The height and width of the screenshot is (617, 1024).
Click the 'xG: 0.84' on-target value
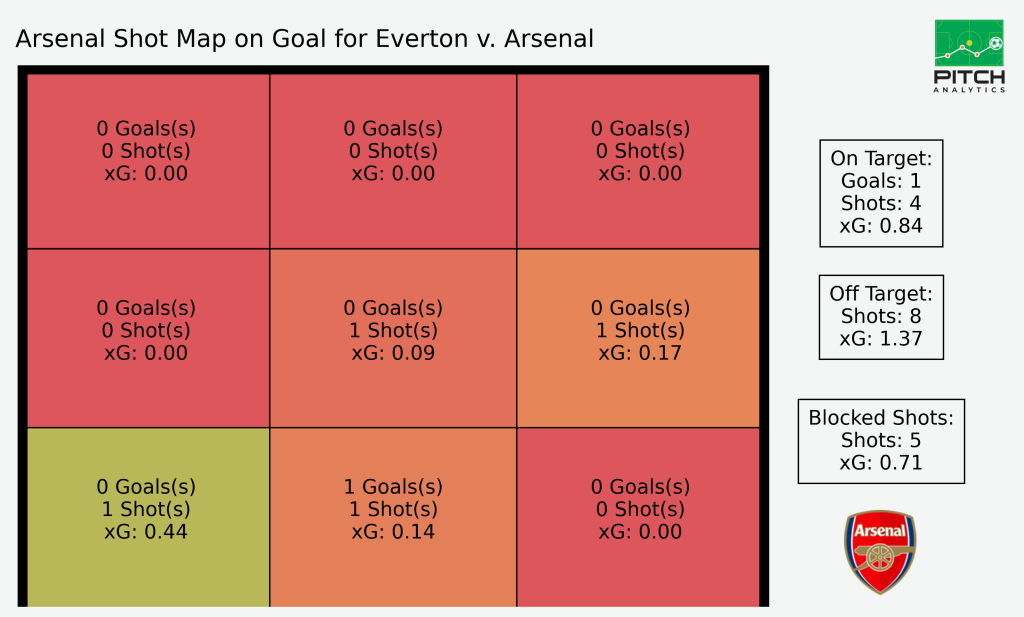click(x=881, y=226)
